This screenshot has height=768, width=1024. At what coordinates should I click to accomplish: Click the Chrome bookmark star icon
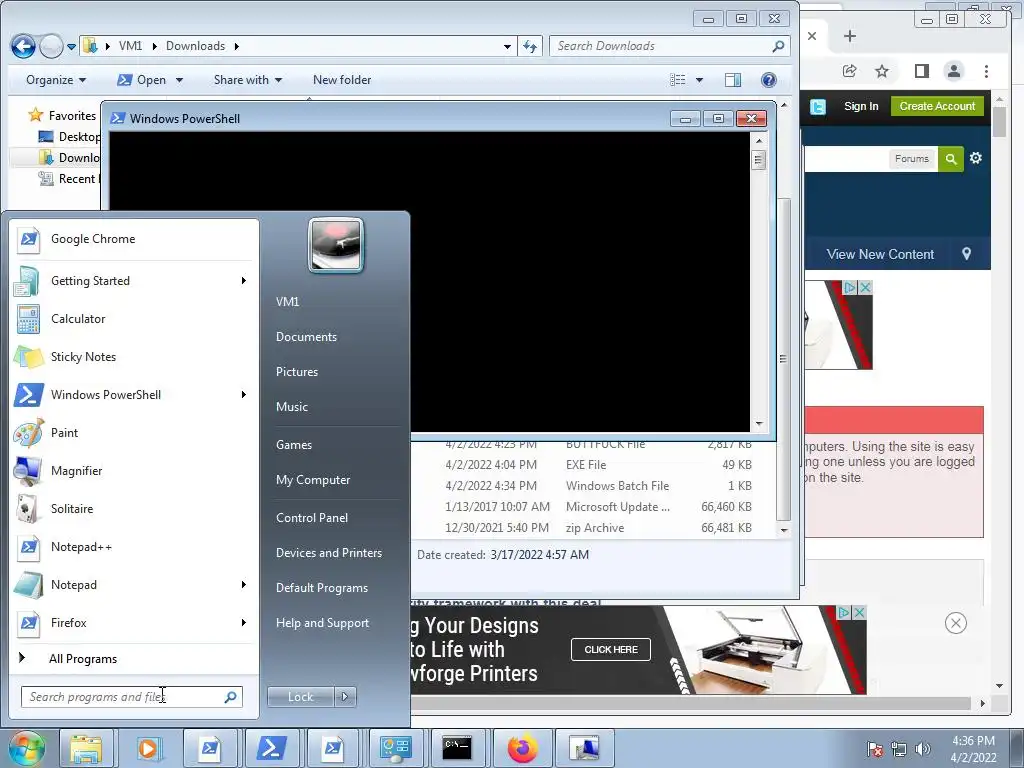click(882, 71)
